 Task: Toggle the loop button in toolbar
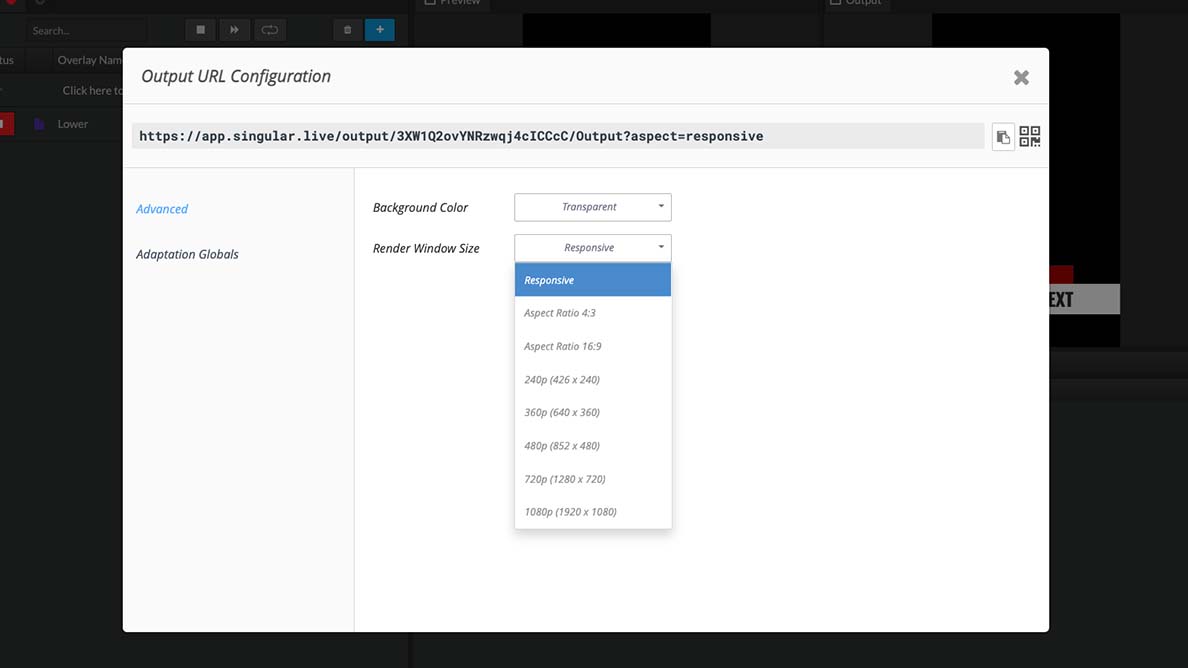(269, 30)
